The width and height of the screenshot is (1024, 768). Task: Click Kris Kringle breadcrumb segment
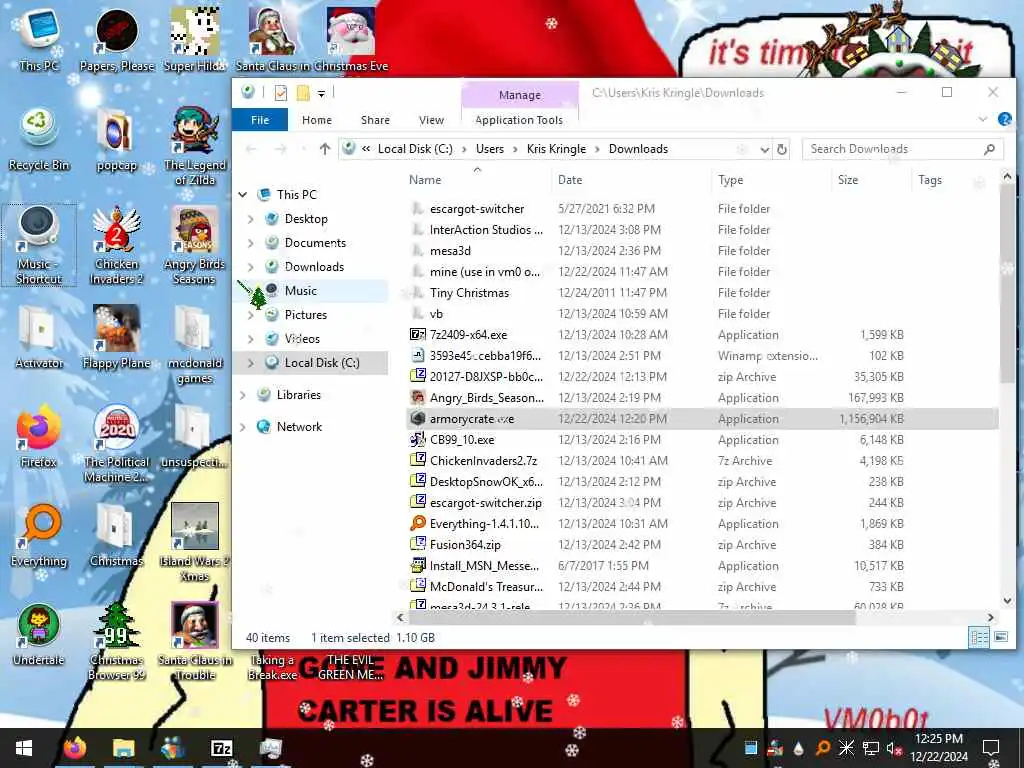556,149
